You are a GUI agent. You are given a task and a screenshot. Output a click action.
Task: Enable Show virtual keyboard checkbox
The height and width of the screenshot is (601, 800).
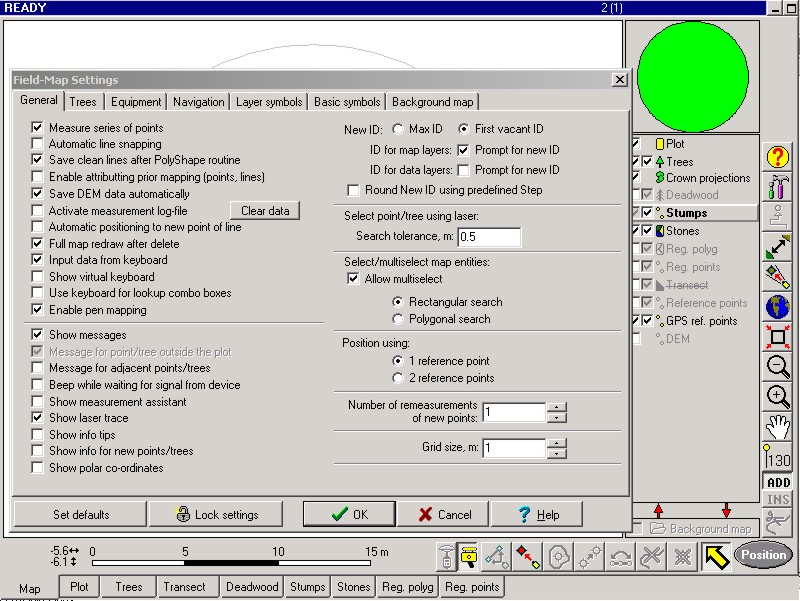point(38,277)
